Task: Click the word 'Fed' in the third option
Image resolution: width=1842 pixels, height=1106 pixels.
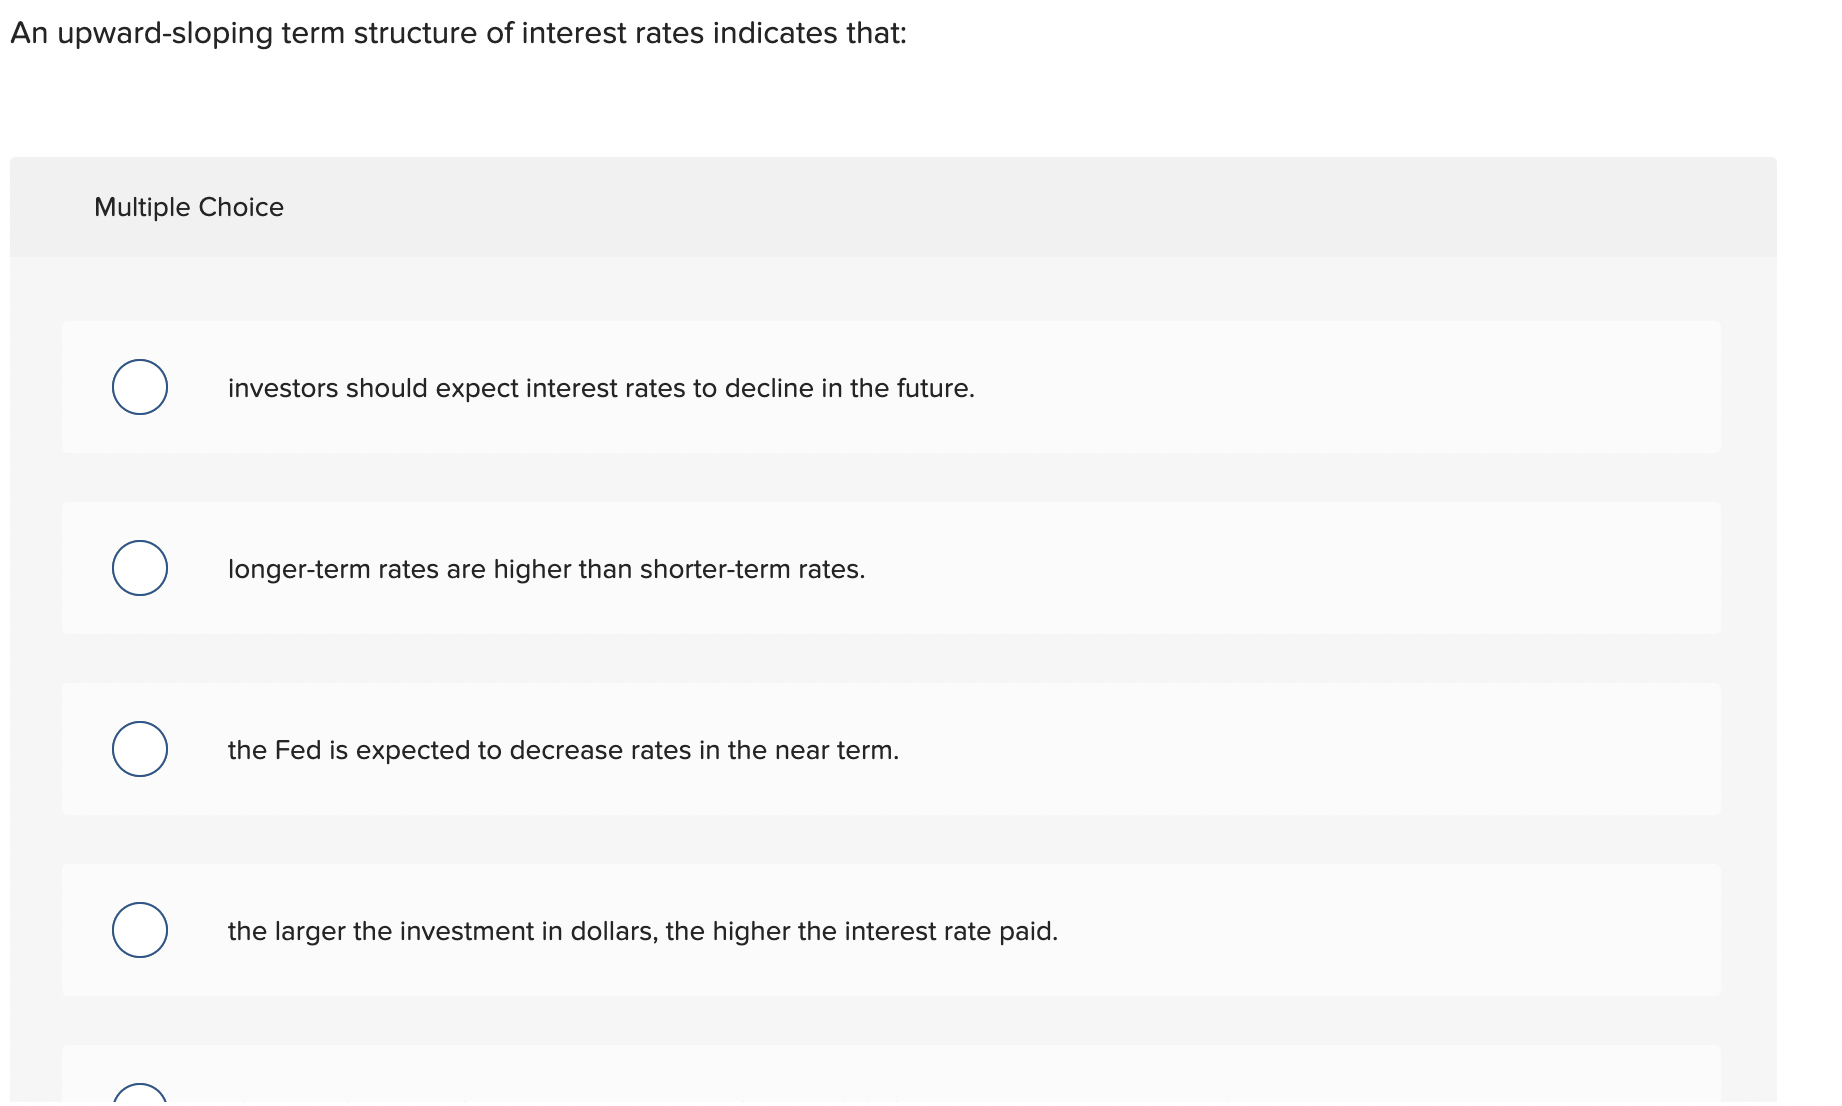Action: click(298, 750)
